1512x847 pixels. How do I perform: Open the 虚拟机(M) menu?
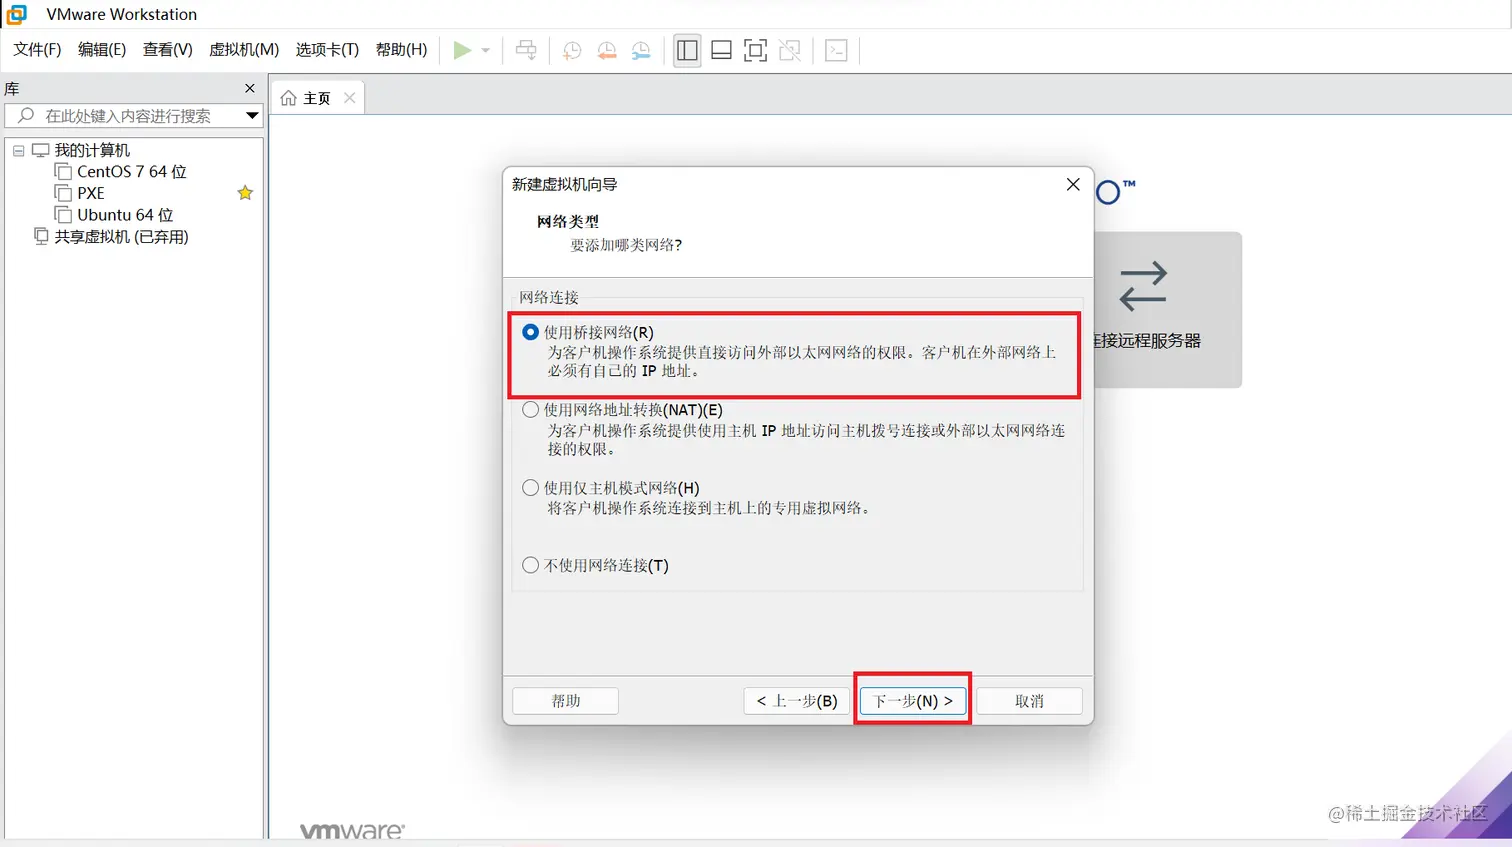point(244,50)
